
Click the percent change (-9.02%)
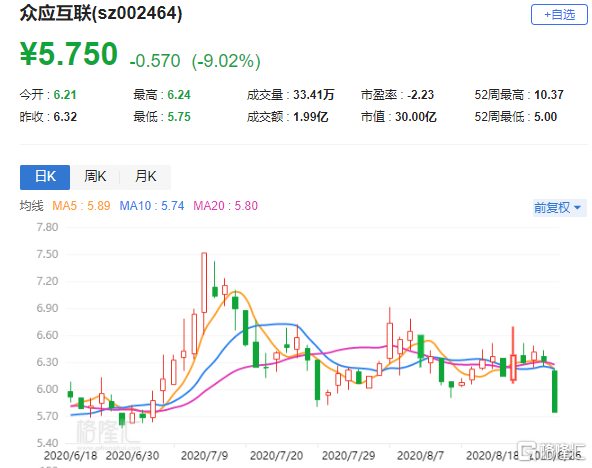tap(226, 61)
